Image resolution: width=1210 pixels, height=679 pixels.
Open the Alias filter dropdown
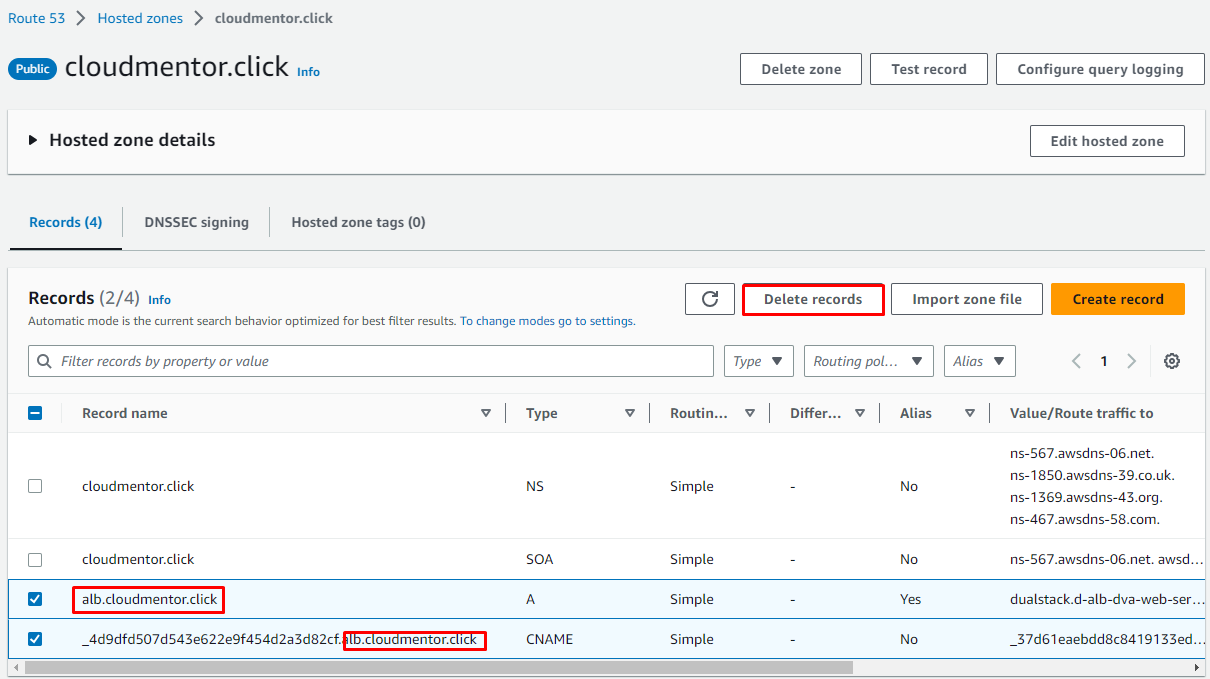[979, 361]
